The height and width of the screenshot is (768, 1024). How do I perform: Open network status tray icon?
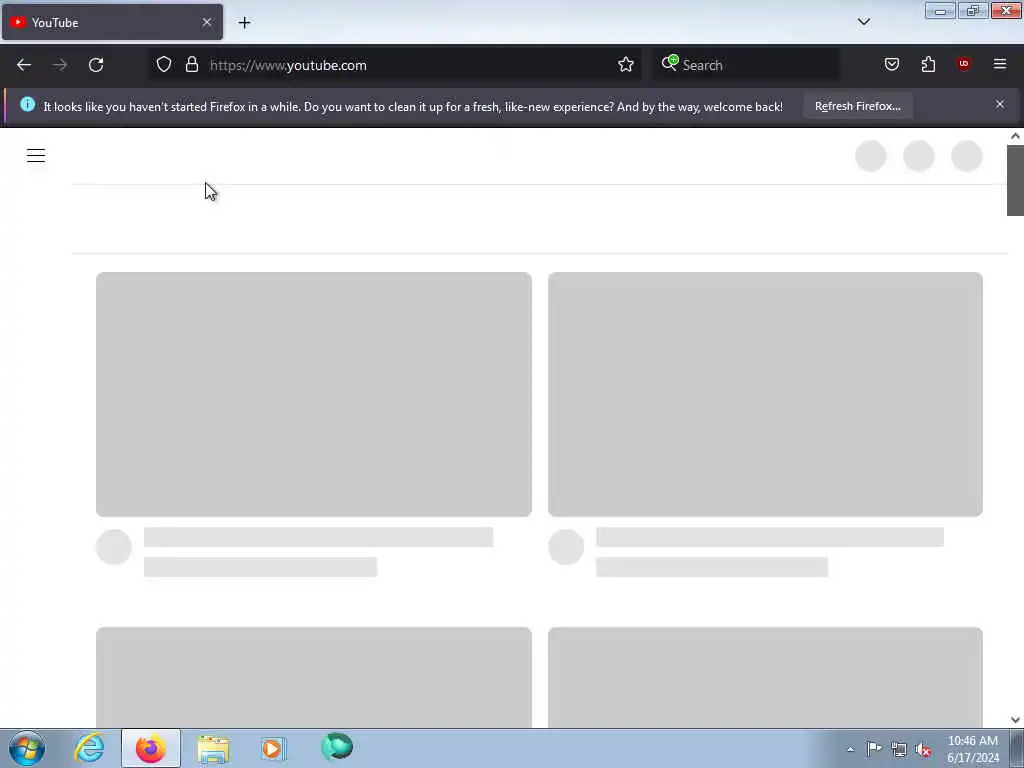point(899,750)
